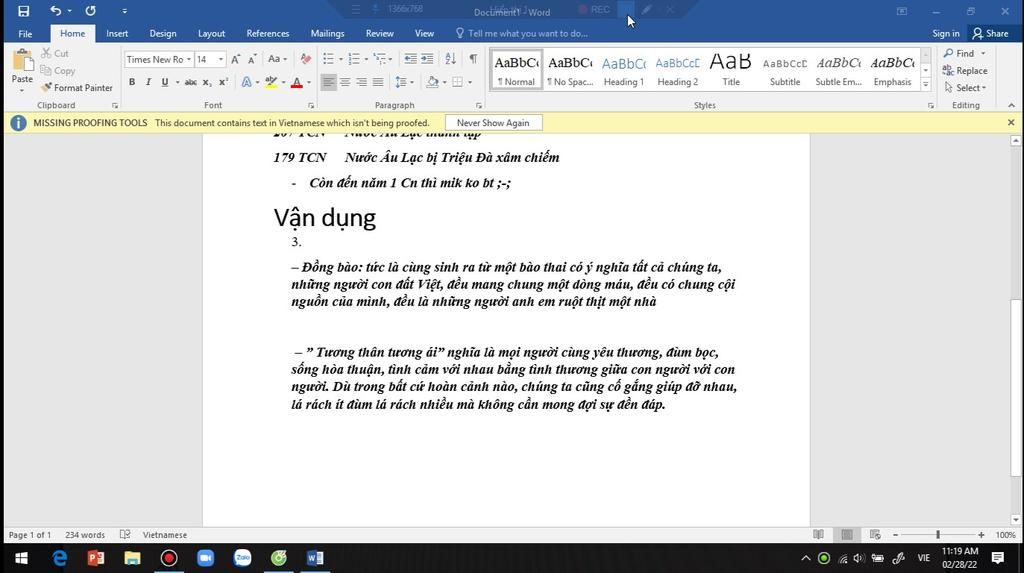Screen dimensions: 1024x573
Task: Apply the Heading 1 style
Action: 623,70
